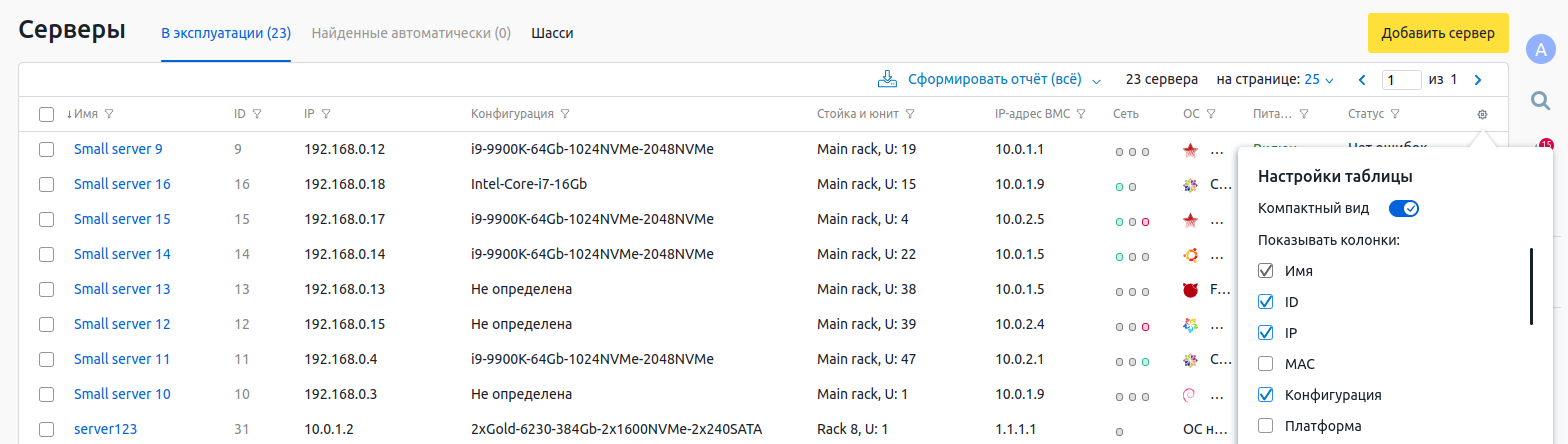Switch to the Шасси tab
Screen dimensions: 1568x444
[552, 33]
